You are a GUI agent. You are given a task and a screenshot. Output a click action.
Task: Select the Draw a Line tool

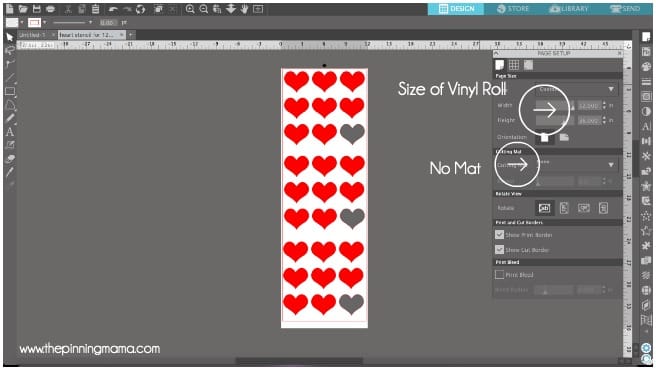[10, 78]
